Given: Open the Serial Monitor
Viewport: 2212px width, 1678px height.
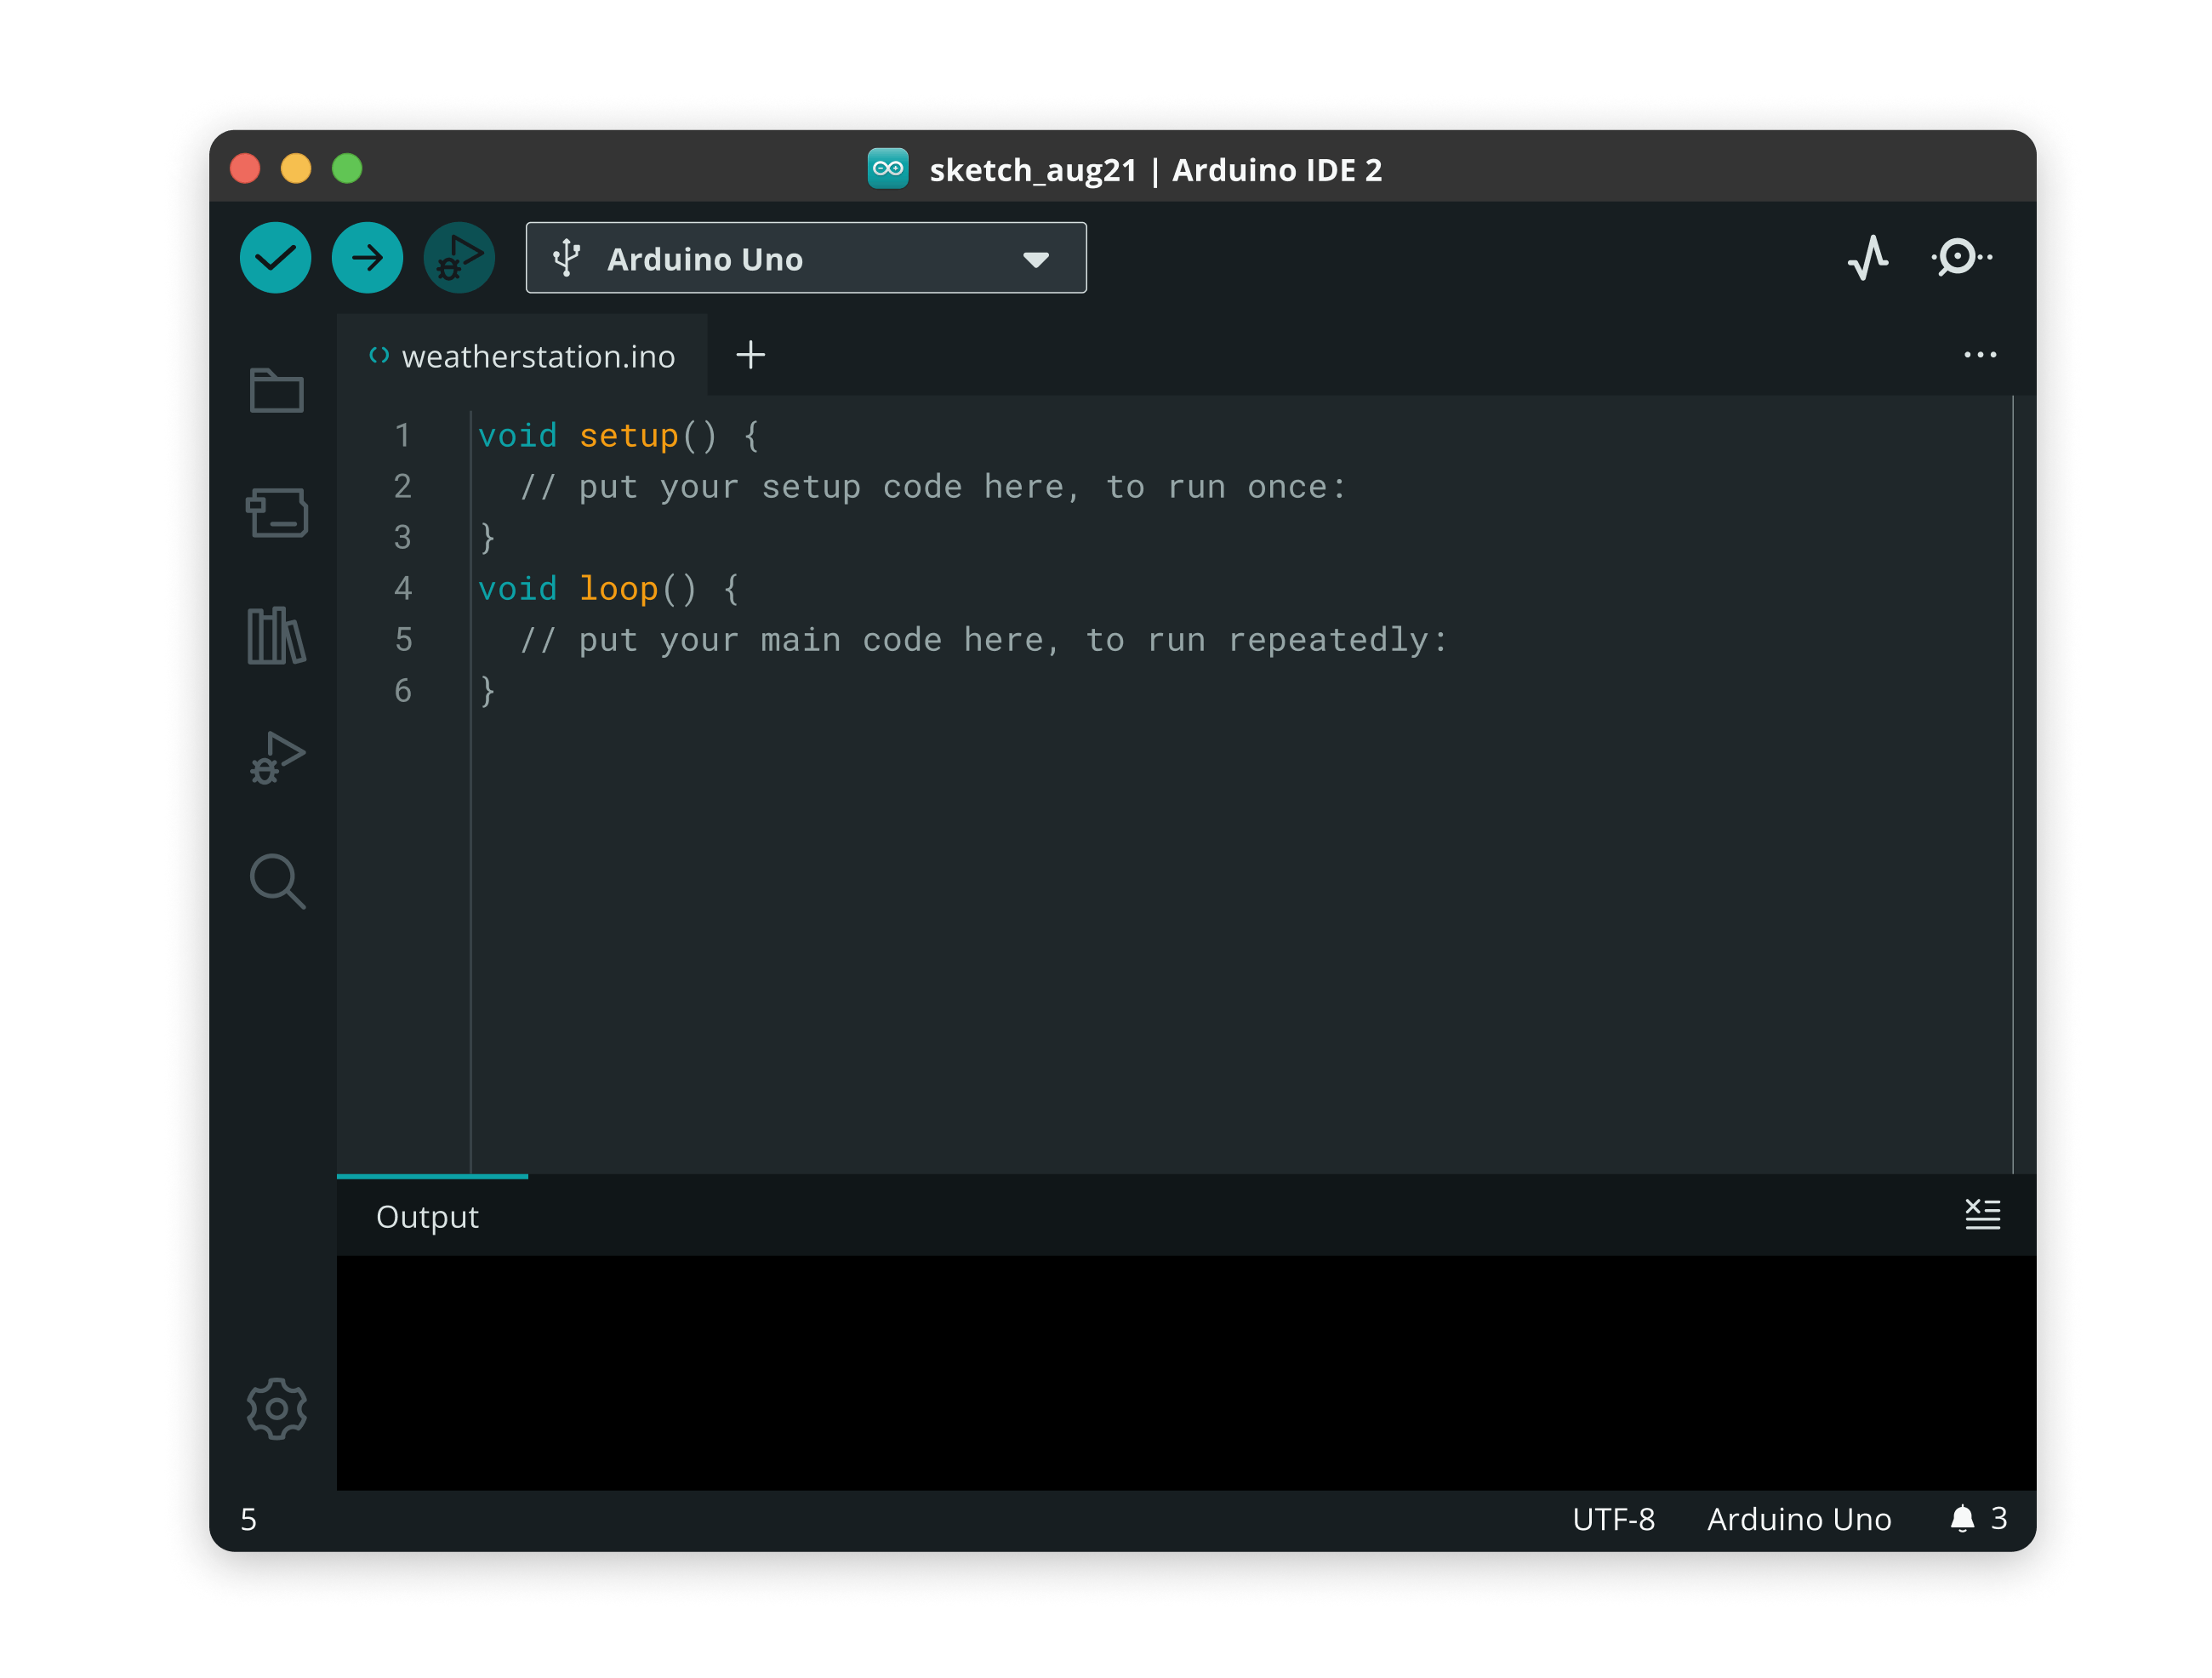Looking at the screenshot, I should 1960,258.
